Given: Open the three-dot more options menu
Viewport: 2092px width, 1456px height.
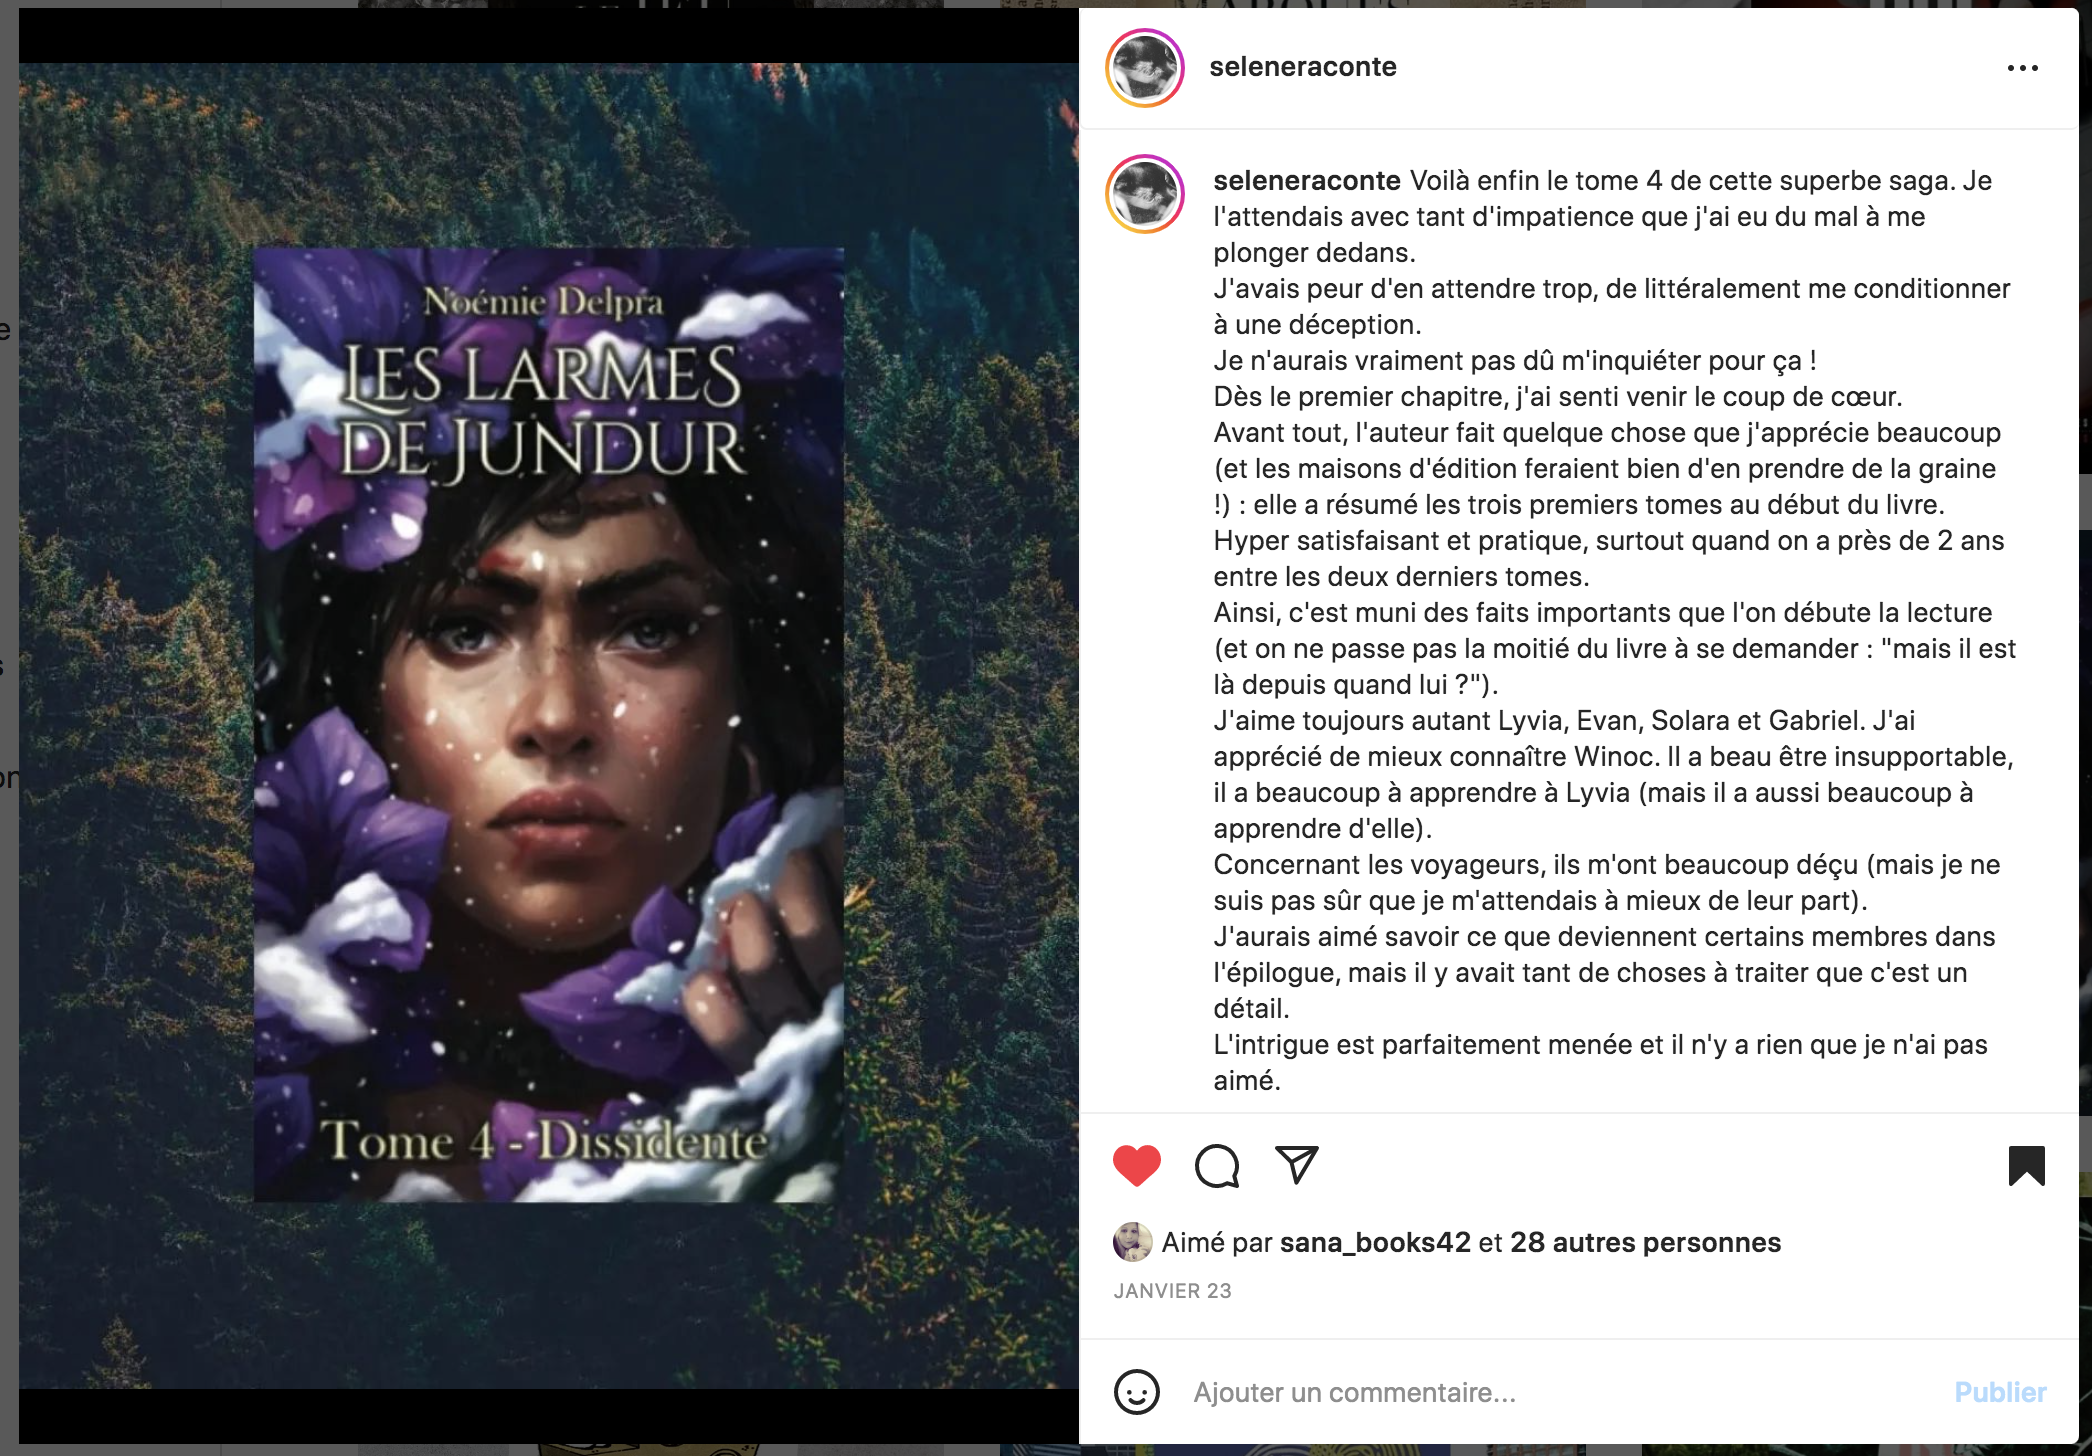Looking at the screenshot, I should 2022,68.
